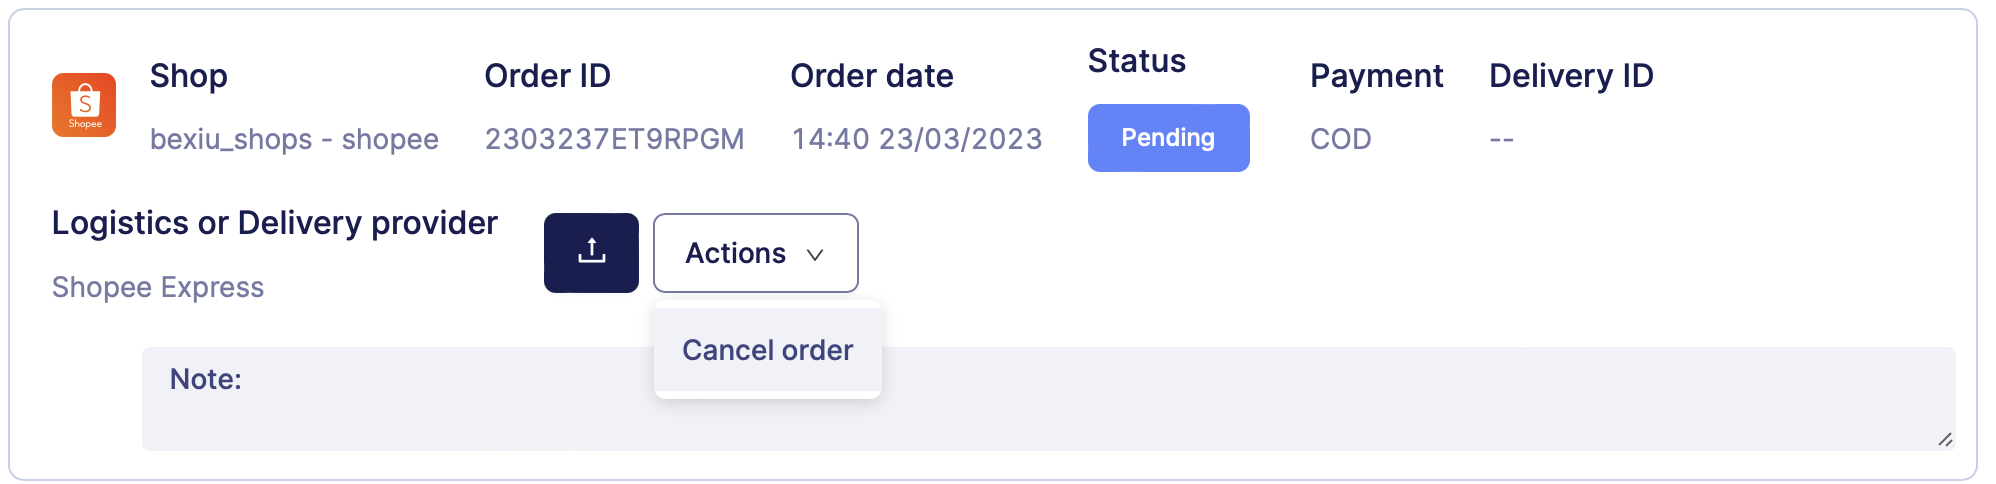
Task: Click the chevron arrow beside Actions
Action: coord(815,255)
